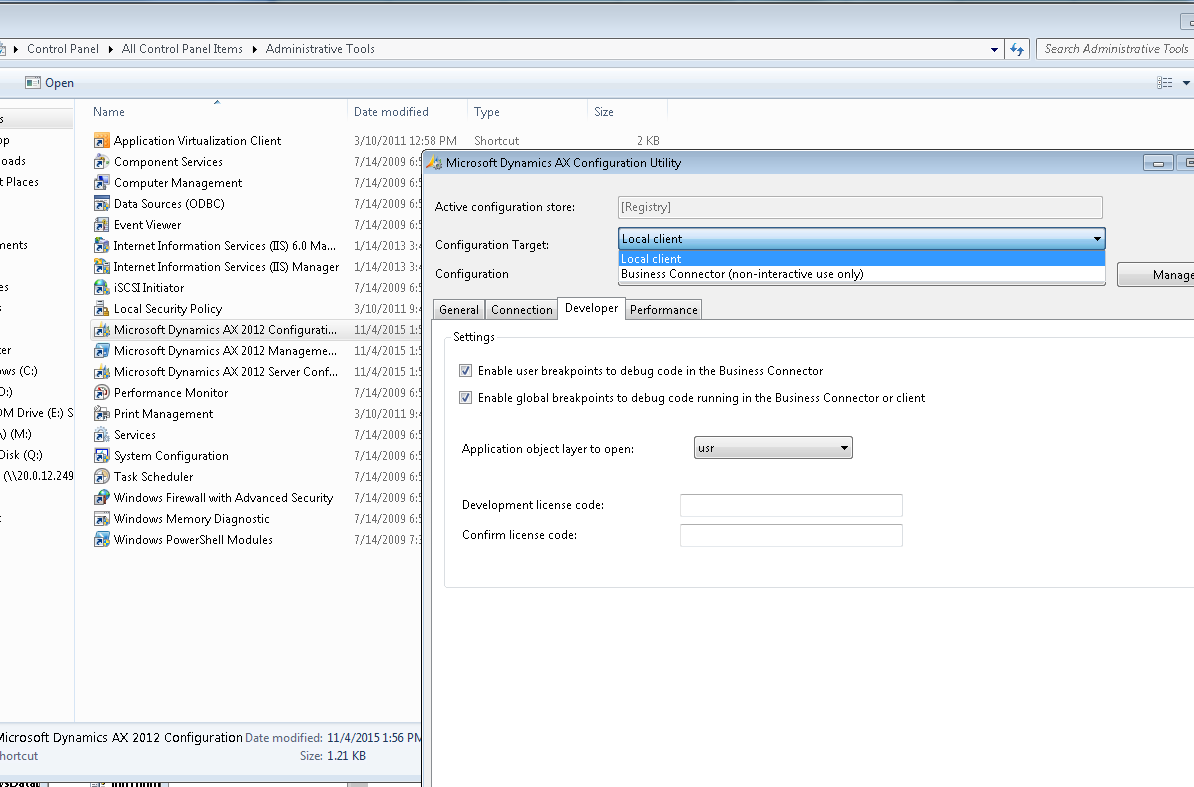The height and width of the screenshot is (787, 1194).
Task: Click the Print Management icon
Action: coord(101,414)
